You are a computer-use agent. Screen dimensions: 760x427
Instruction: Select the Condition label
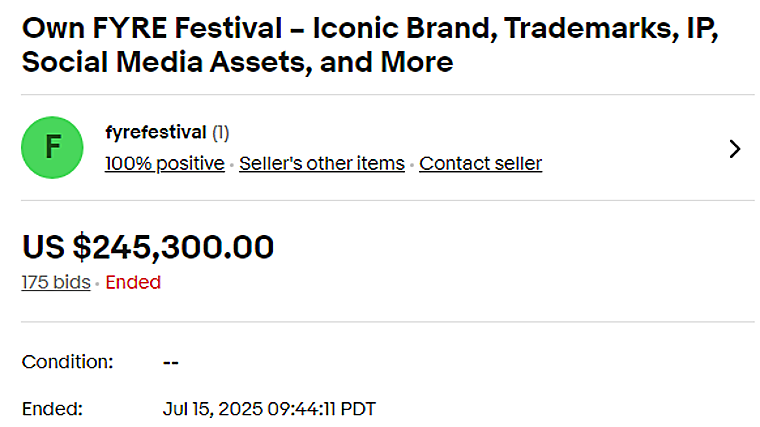click(68, 361)
